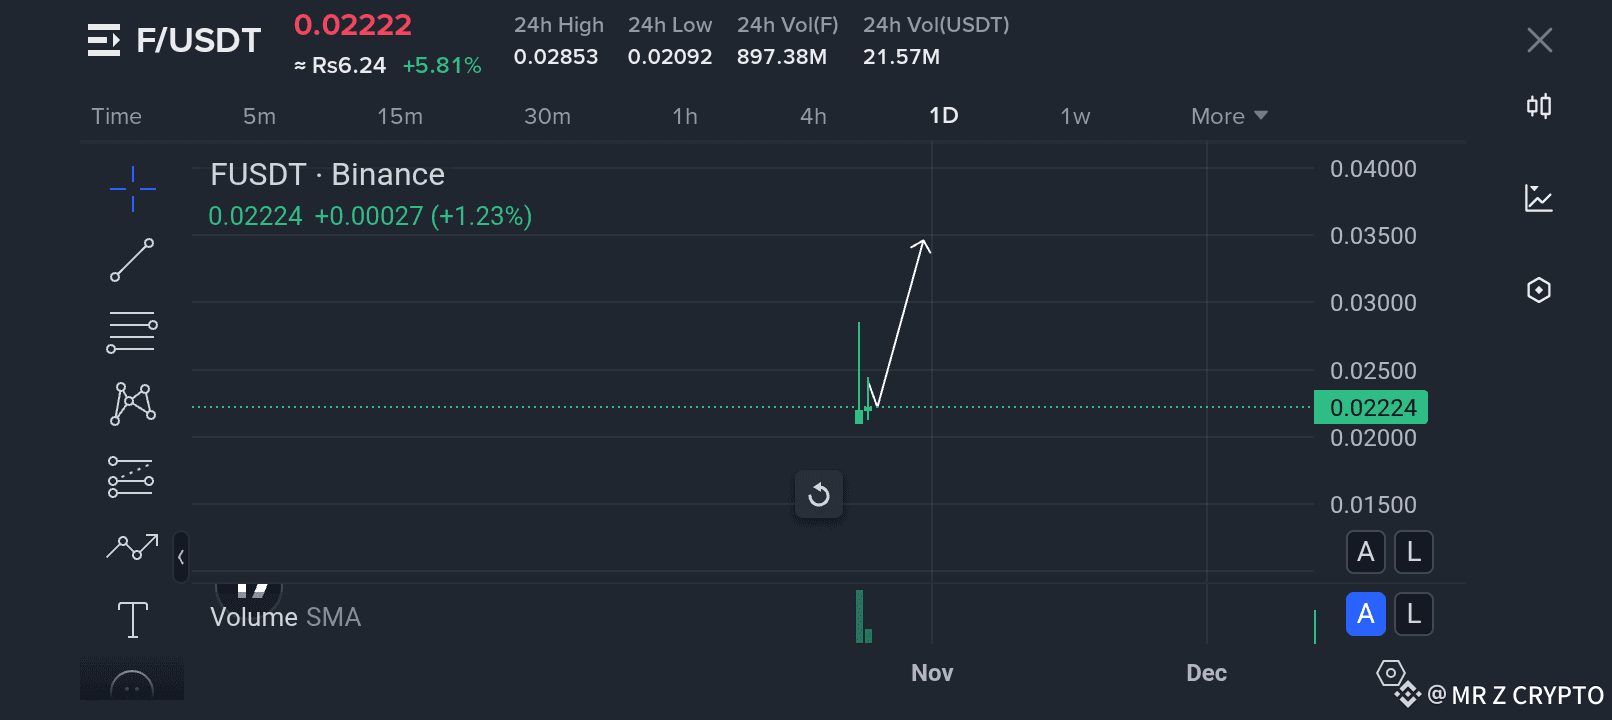The image size is (1612, 720).
Task: Collapse the drawing toolbar side arrow
Action: tap(181, 557)
